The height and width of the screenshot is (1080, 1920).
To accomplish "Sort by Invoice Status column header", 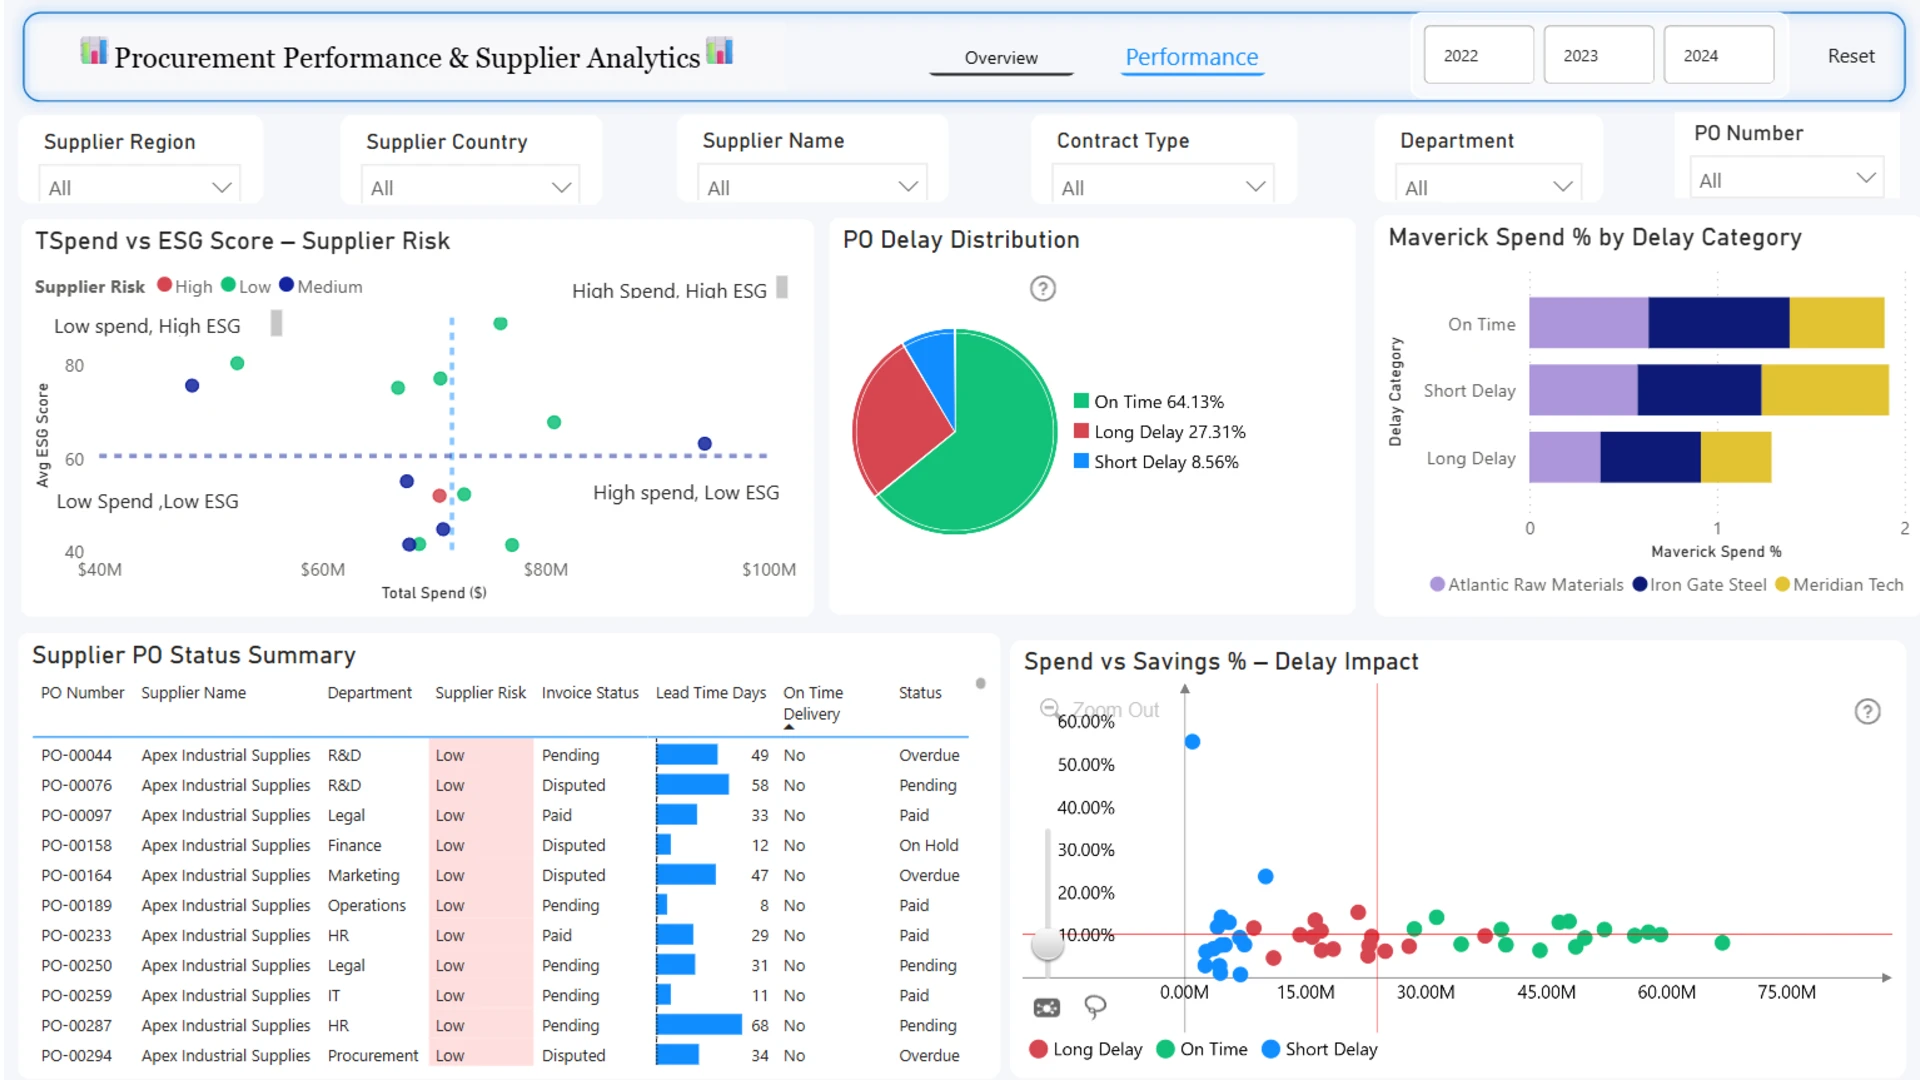I will coord(590,693).
